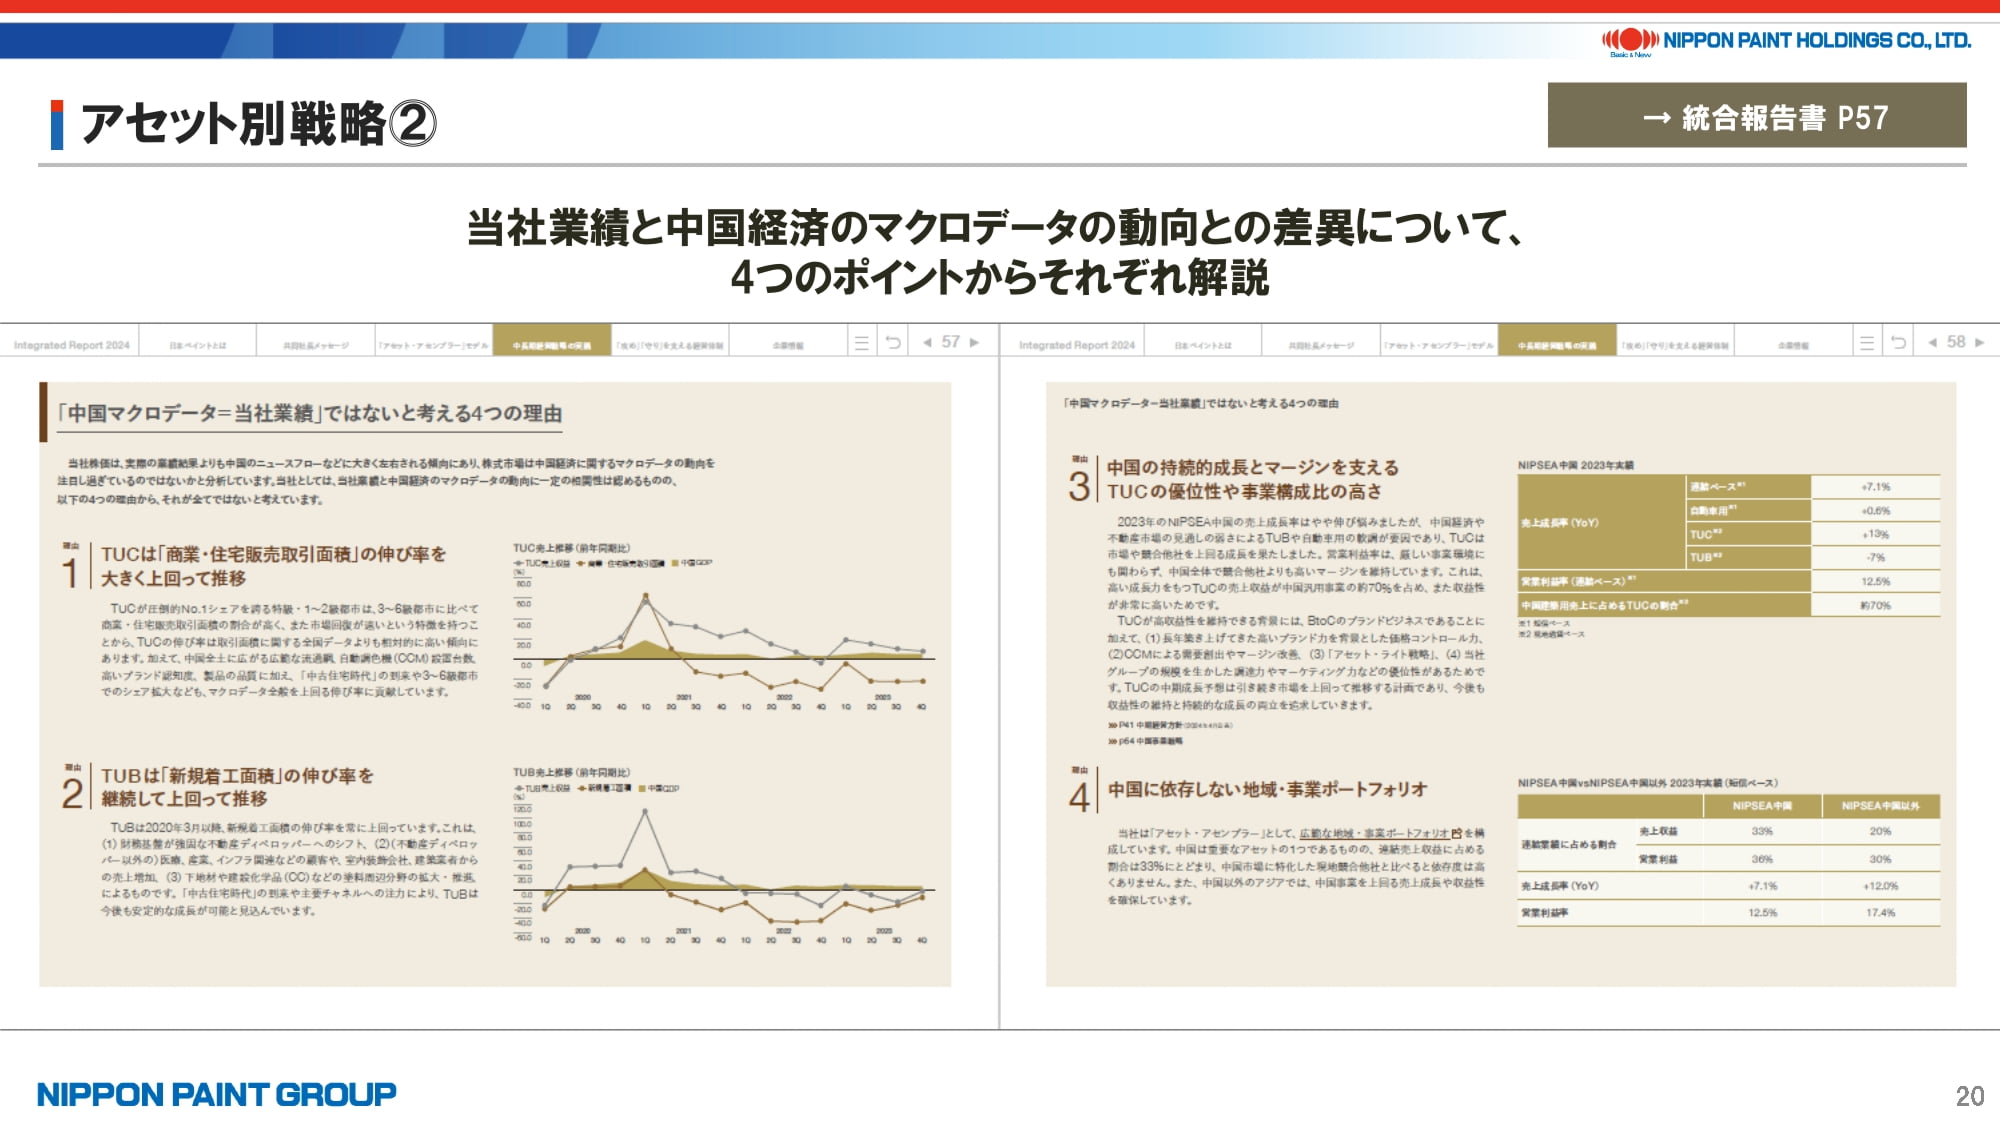
Task: Click external link icon after 事業ポートフォリオ
Action: (x=1456, y=833)
